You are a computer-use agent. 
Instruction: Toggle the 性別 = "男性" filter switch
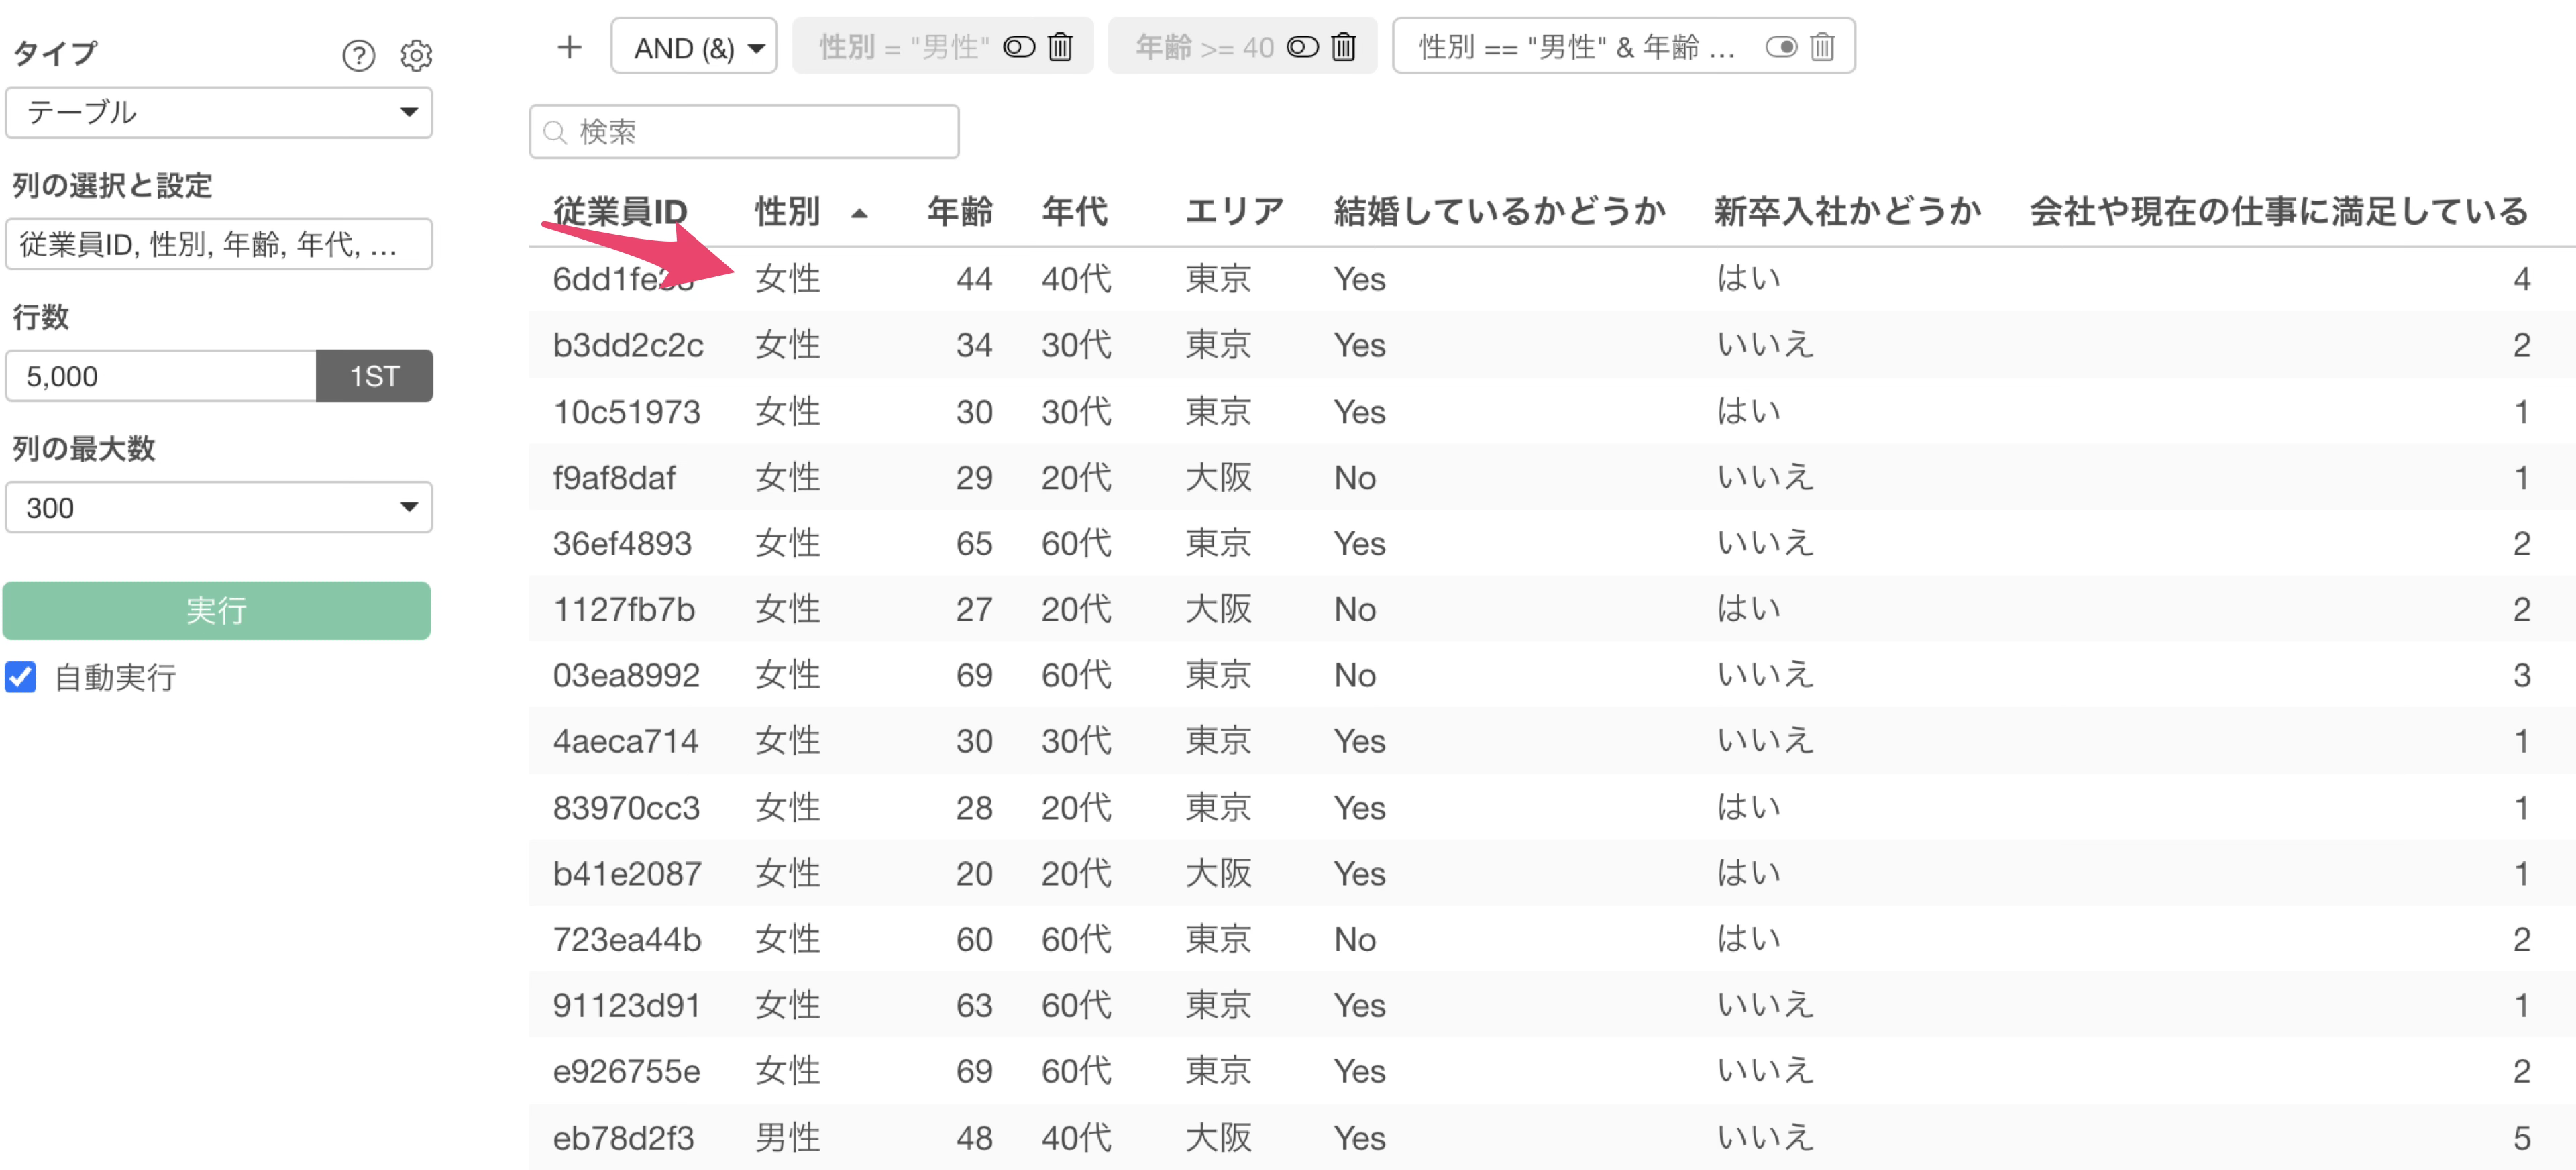(1019, 47)
